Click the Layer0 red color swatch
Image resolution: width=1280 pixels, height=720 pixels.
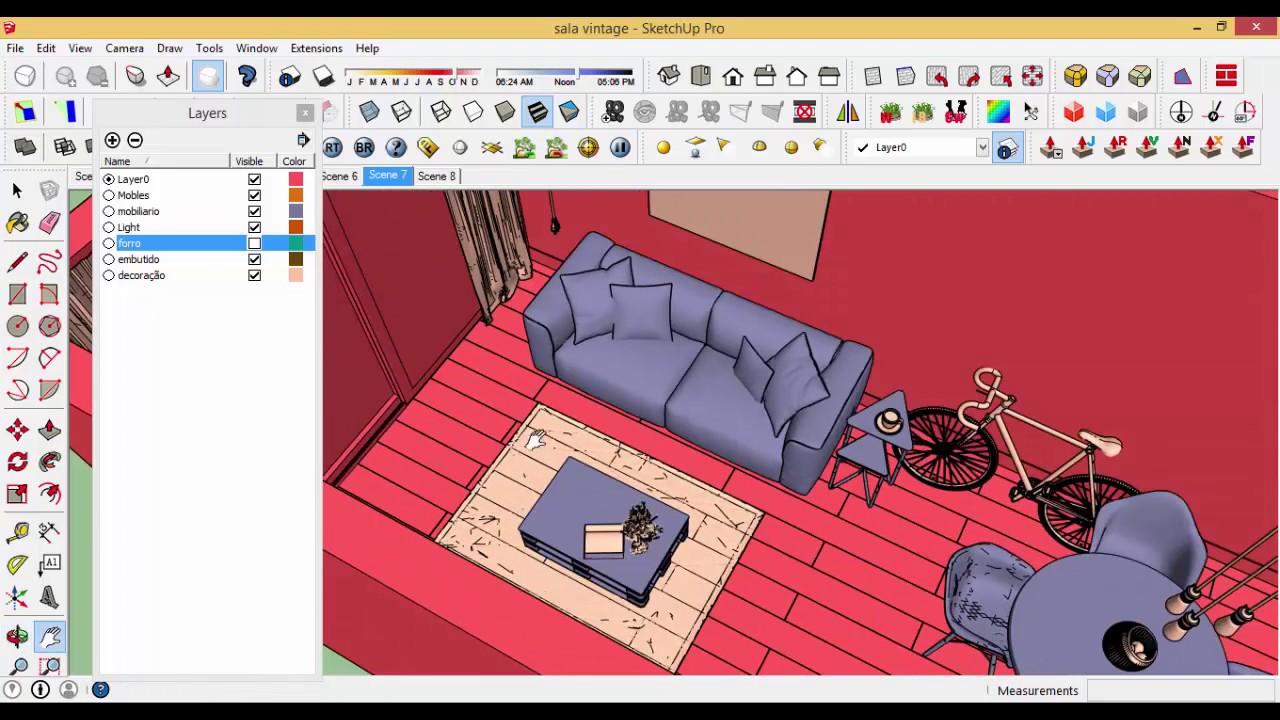click(x=295, y=179)
